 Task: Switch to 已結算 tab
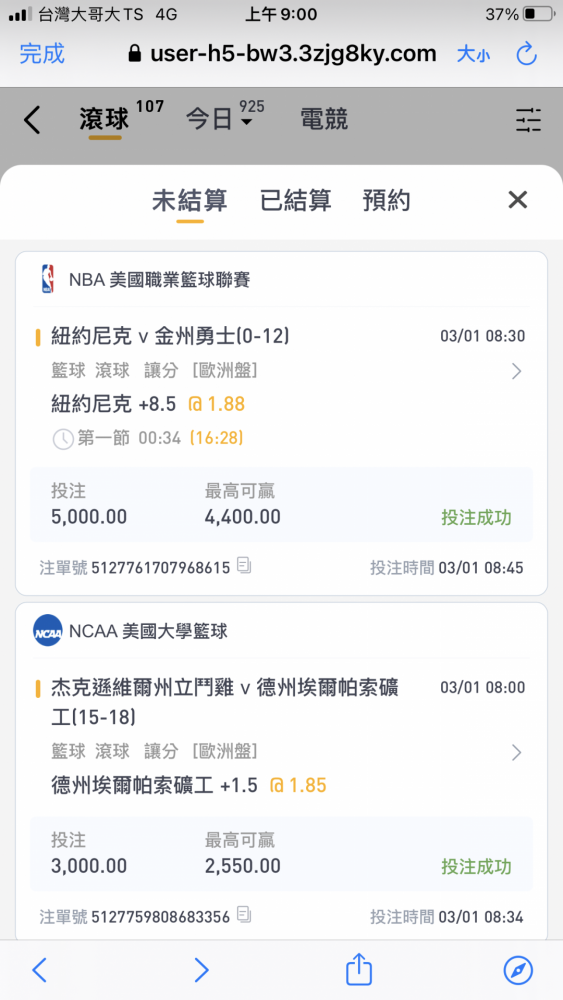coord(295,200)
